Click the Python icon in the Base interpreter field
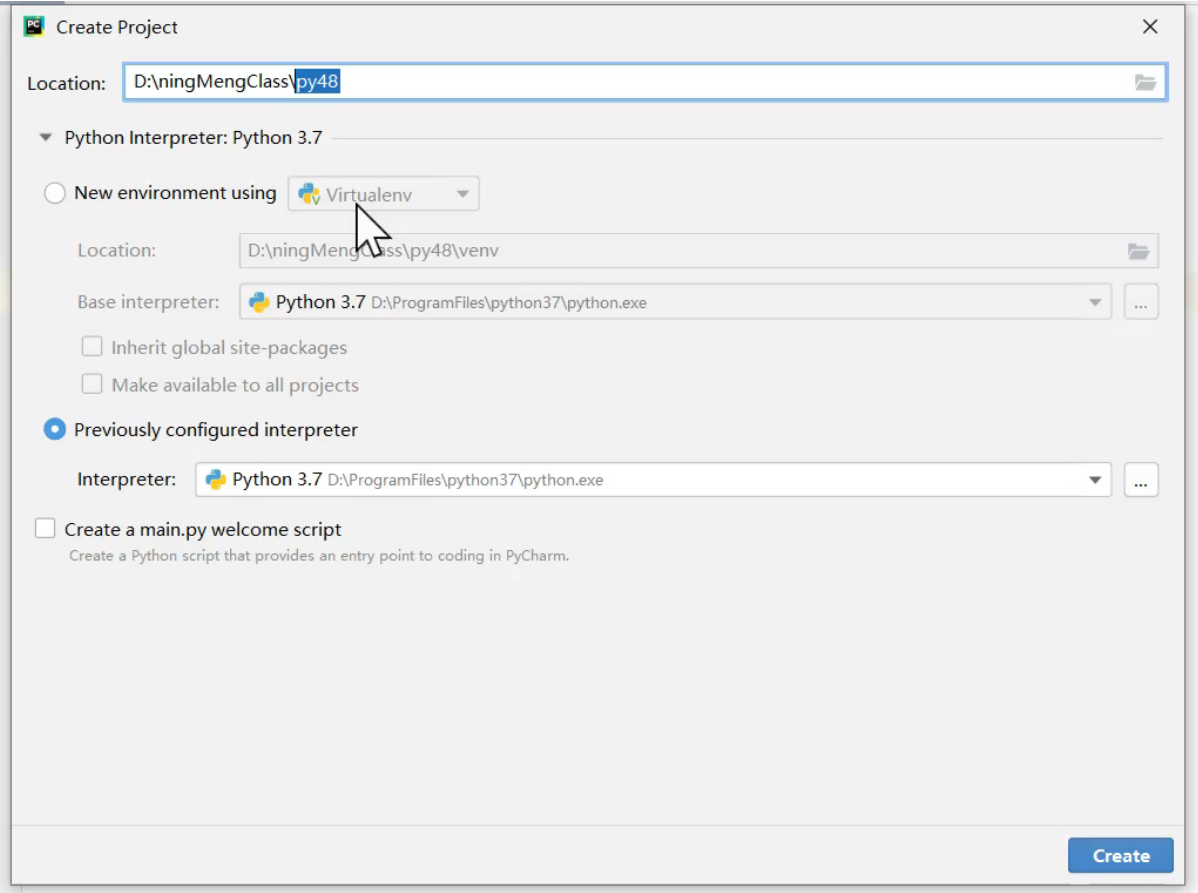Image resolution: width=1198 pixels, height=893 pixels. 259,302
